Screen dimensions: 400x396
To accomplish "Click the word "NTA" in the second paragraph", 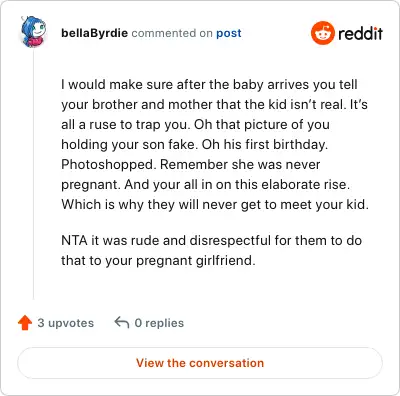I will 74,241.
